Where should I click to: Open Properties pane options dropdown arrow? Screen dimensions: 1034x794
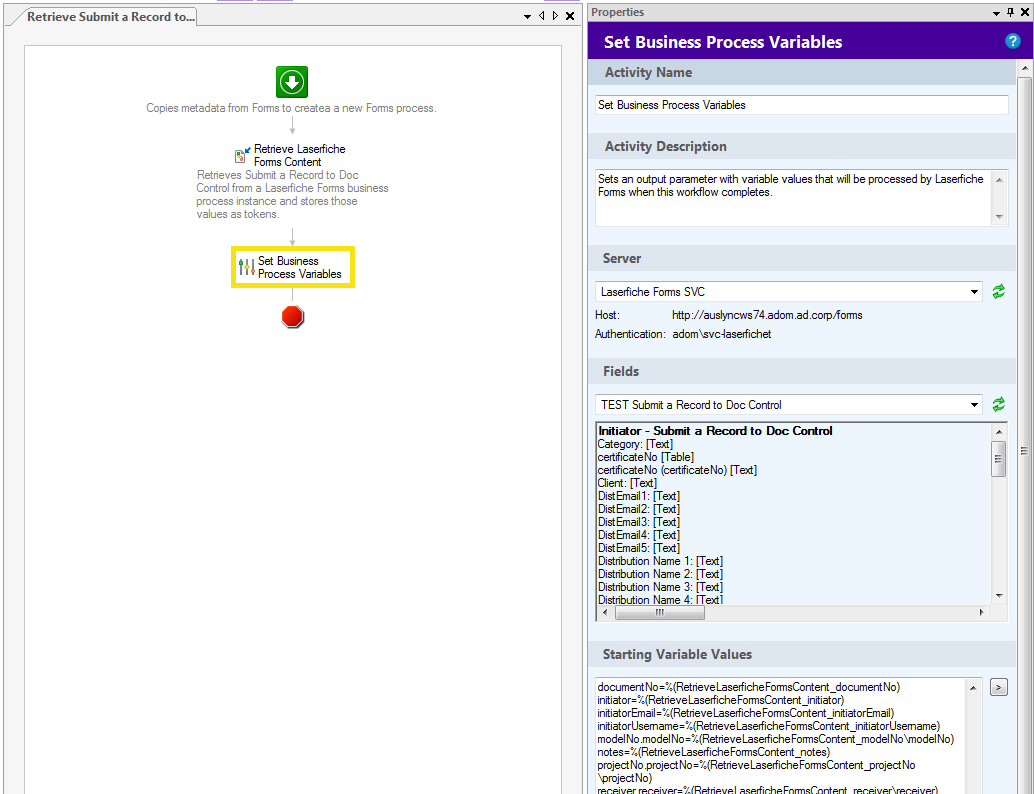(996, 13)
